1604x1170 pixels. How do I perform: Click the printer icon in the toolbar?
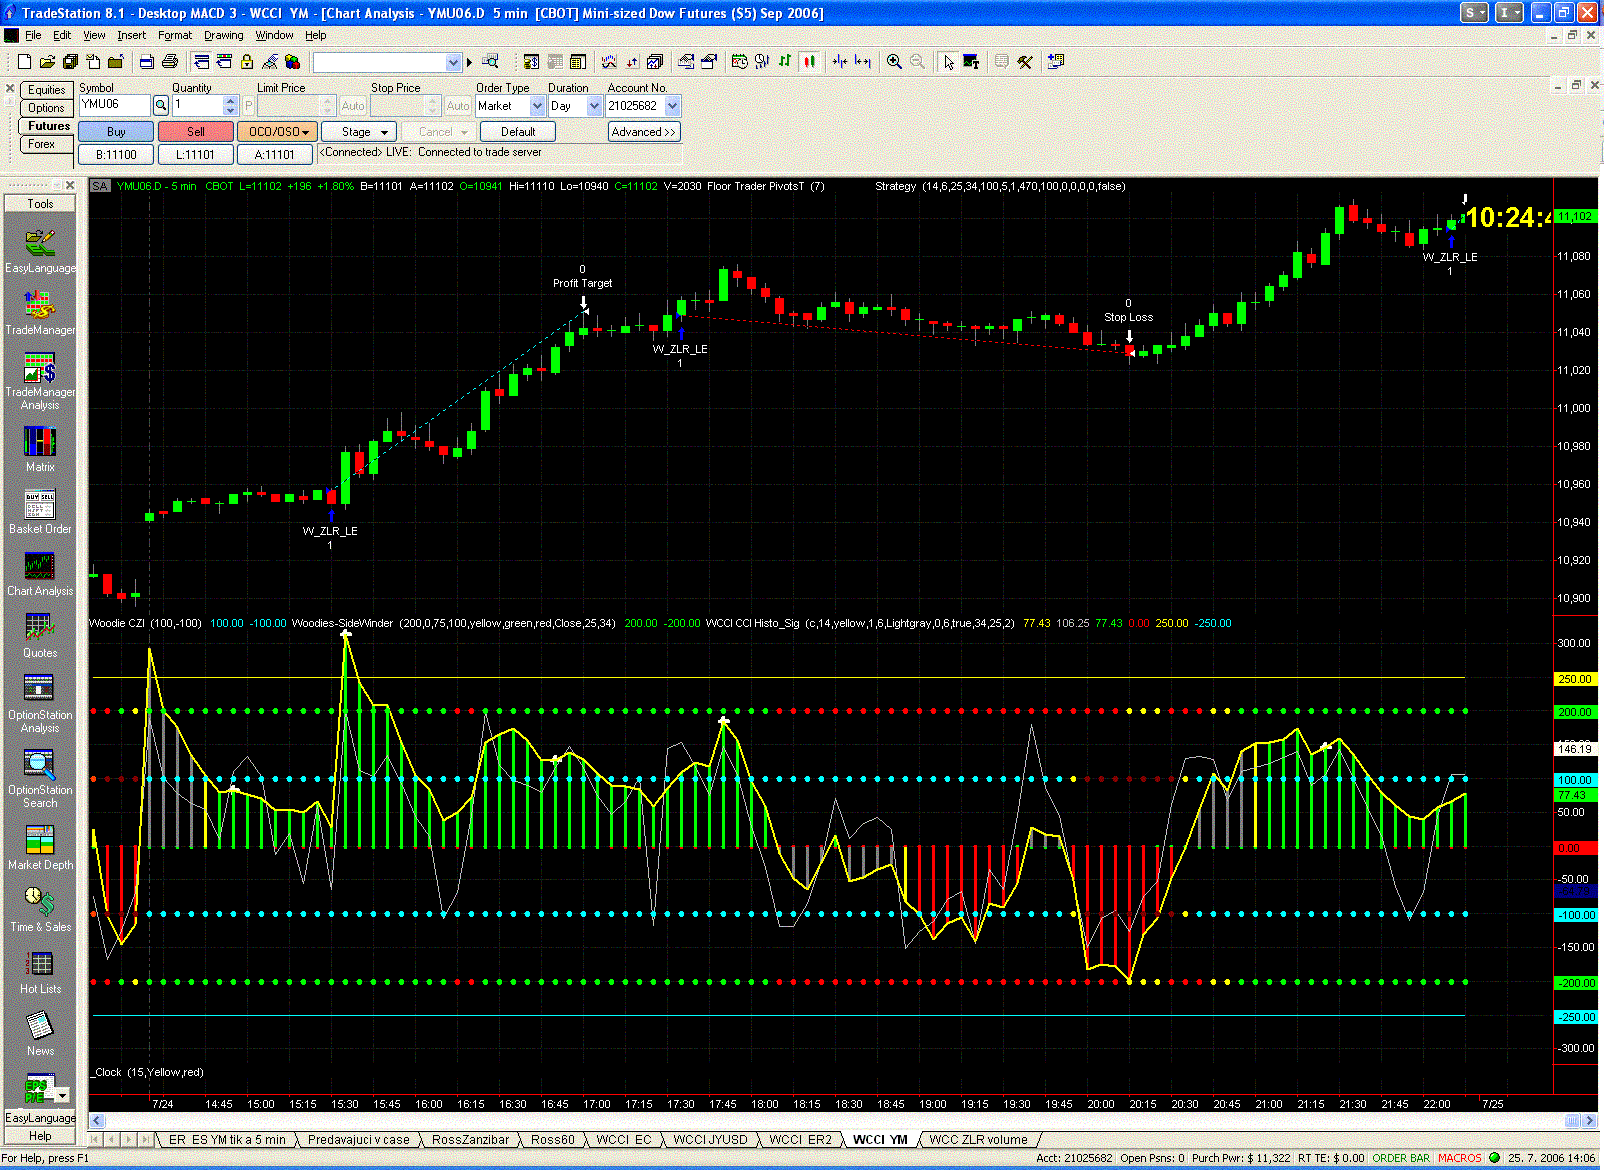pos(169,62)
